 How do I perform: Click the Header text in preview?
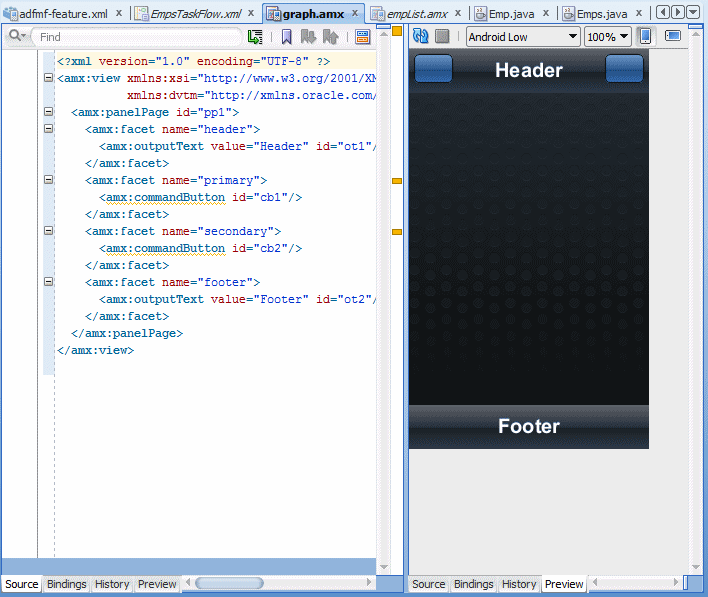pos(529,70)
